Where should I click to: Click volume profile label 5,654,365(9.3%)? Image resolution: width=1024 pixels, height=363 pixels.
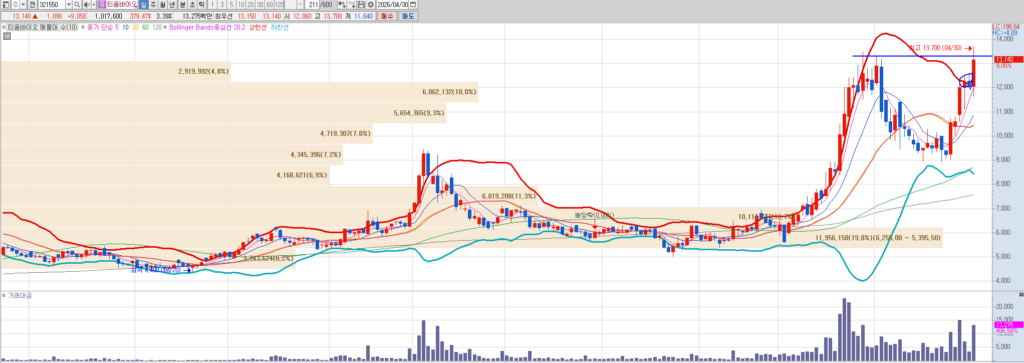(x=419, y=113)
